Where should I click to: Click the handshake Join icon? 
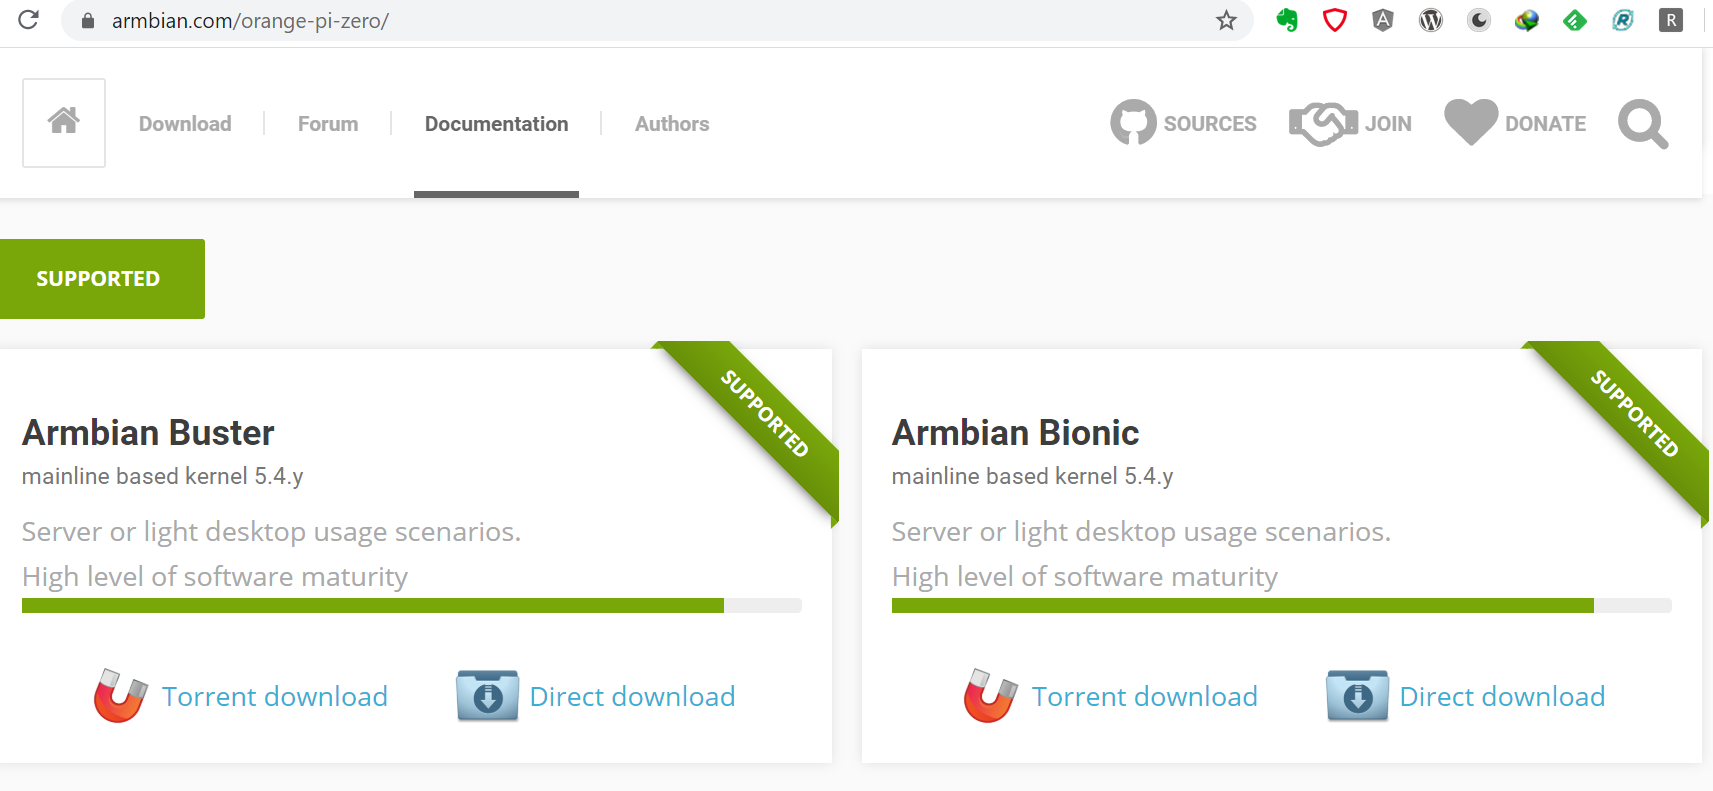[x=1322, y=123]
